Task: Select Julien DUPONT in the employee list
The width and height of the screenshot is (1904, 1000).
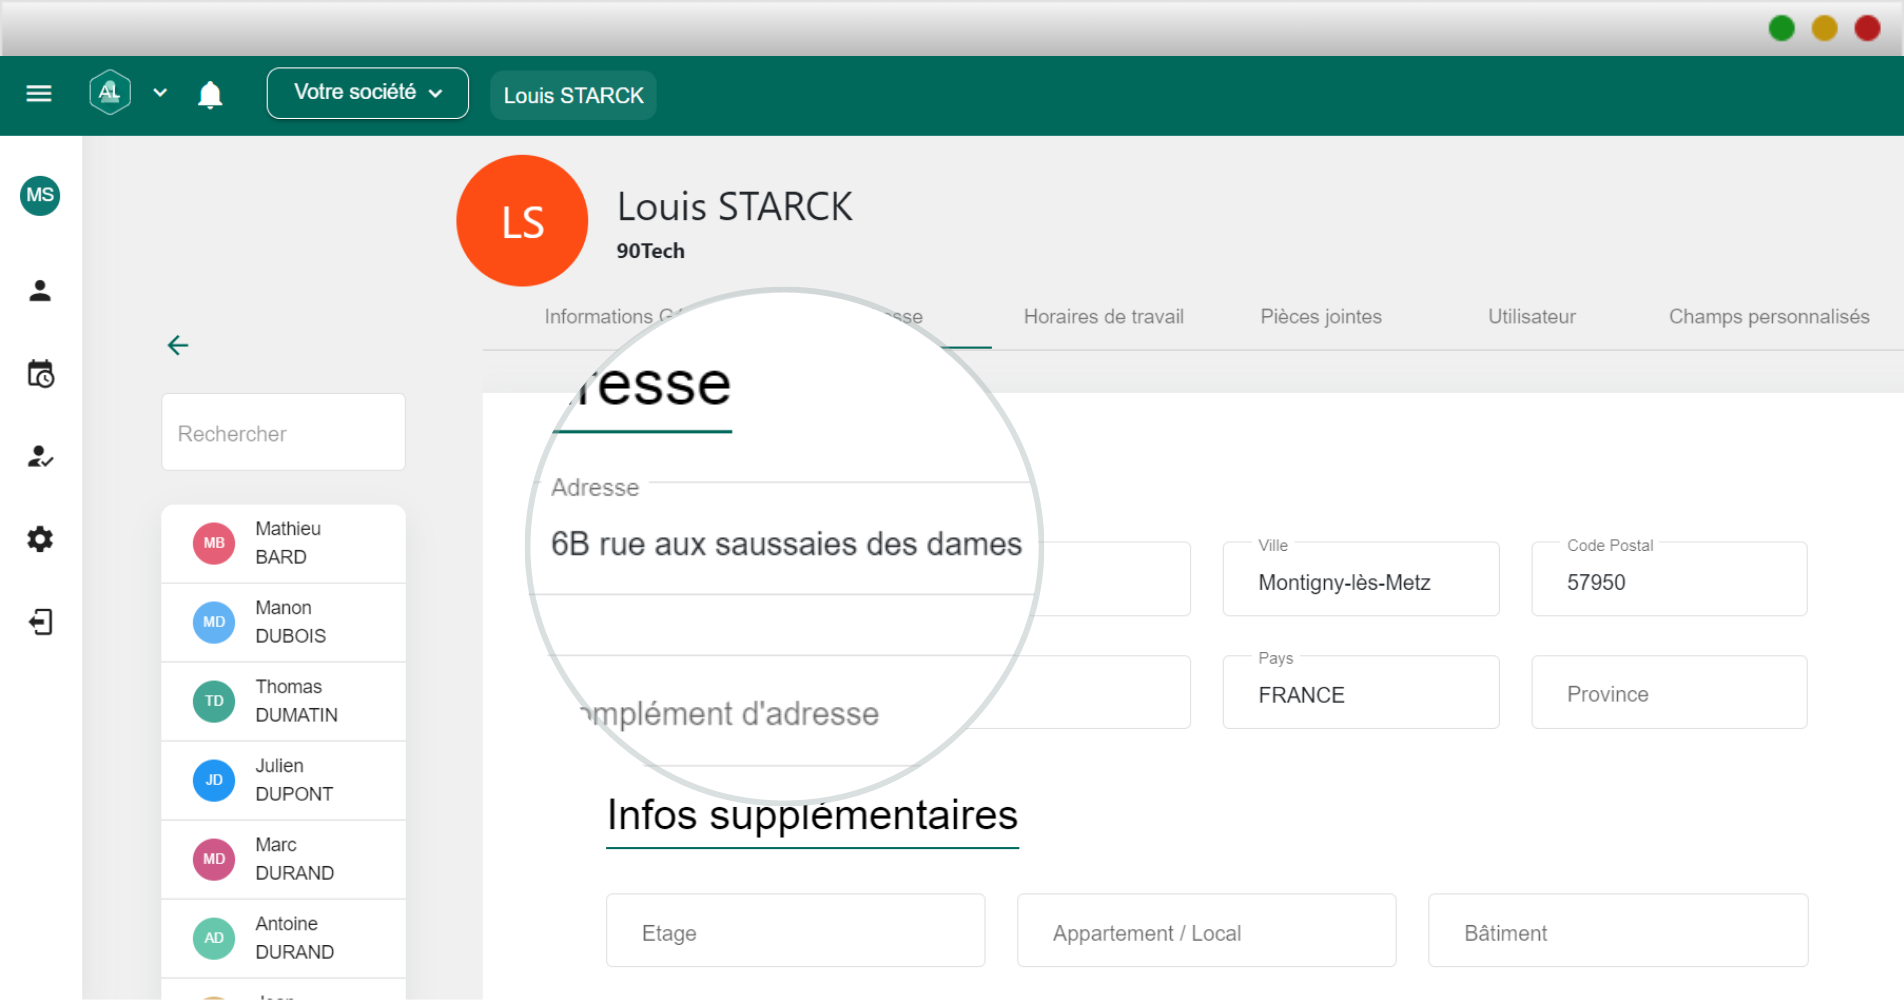Action: click(283, 780)
